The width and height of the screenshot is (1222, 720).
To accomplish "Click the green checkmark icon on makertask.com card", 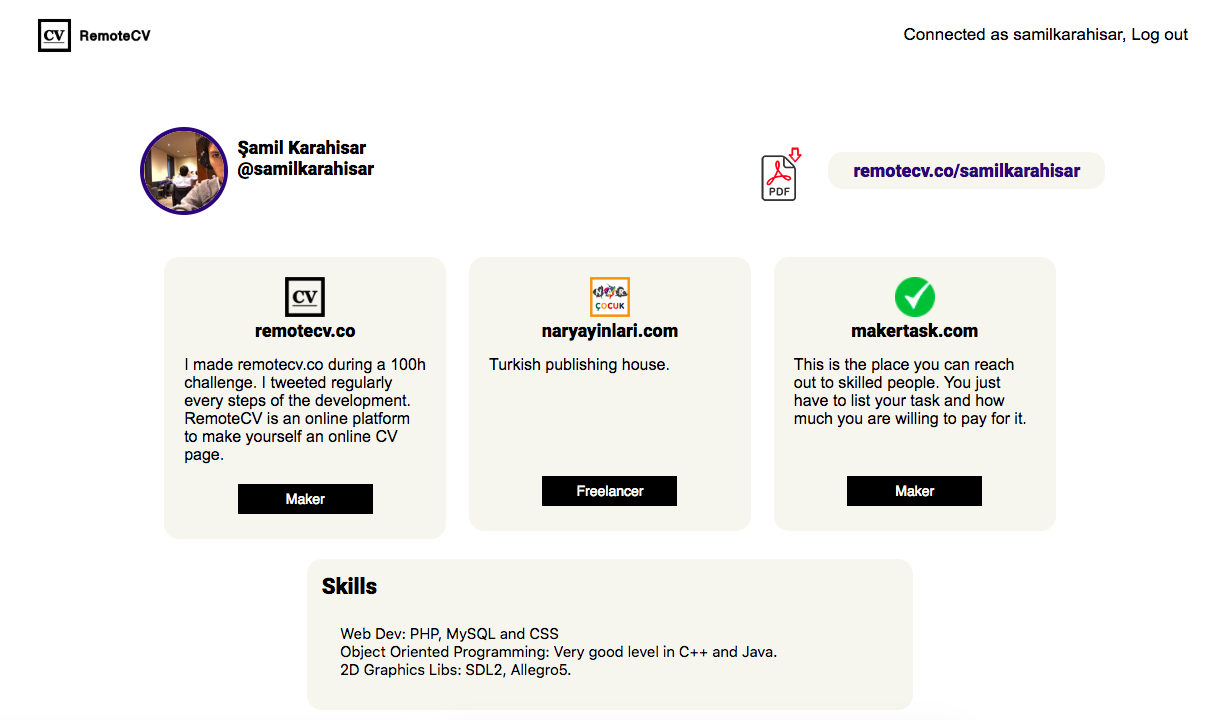I will (913, 296).
